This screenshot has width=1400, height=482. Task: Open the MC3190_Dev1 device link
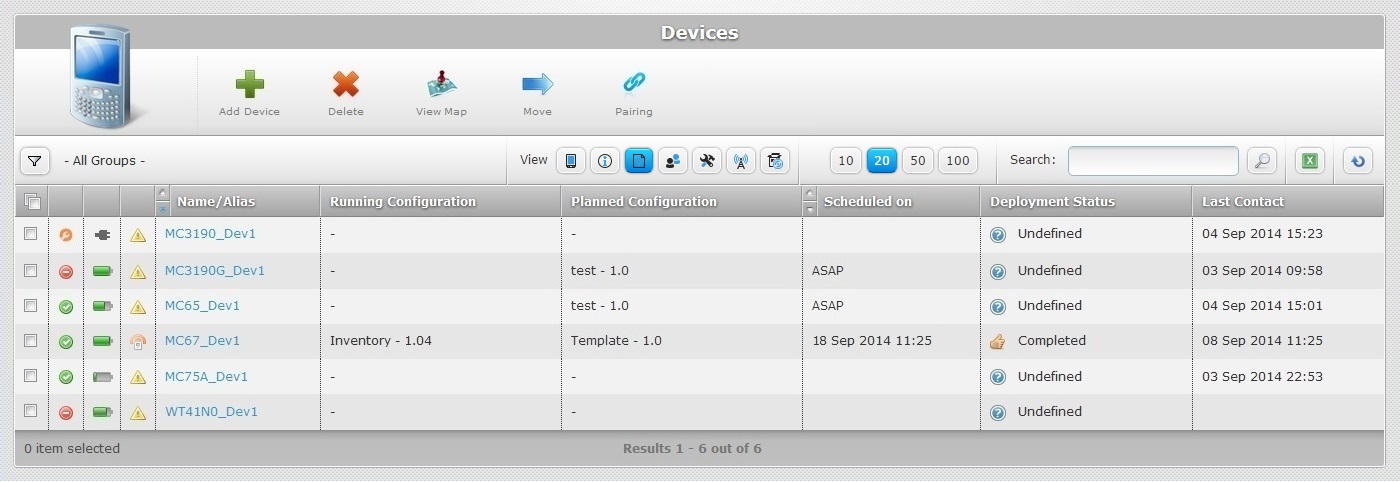click(210, 234)
